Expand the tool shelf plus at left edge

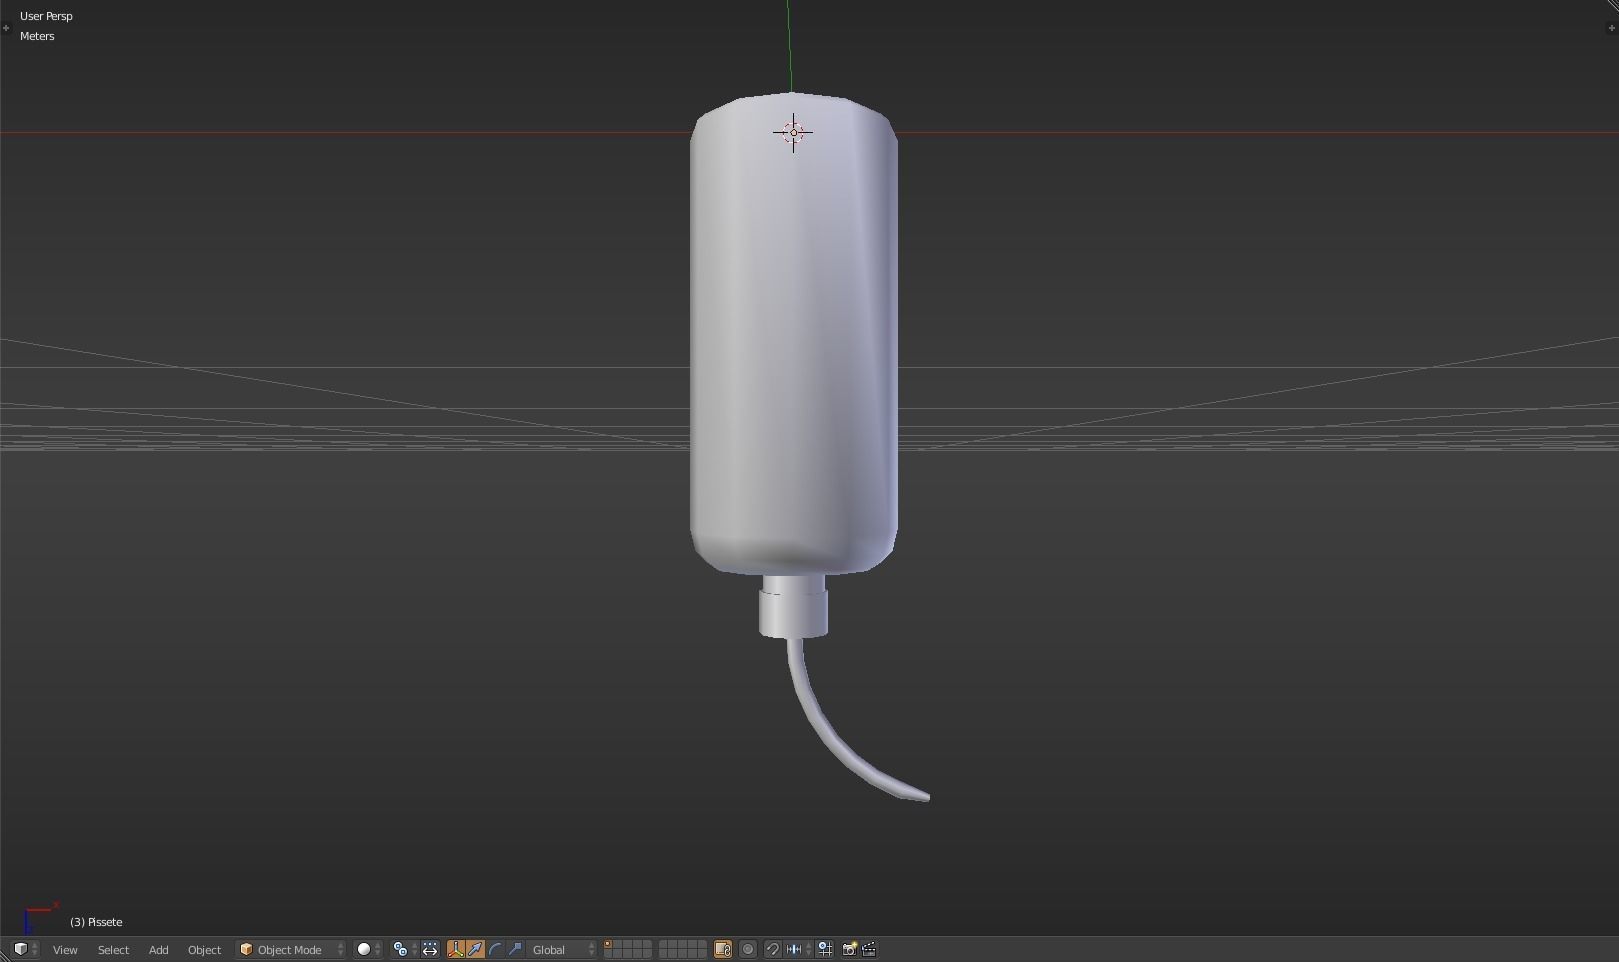(6, 28)
